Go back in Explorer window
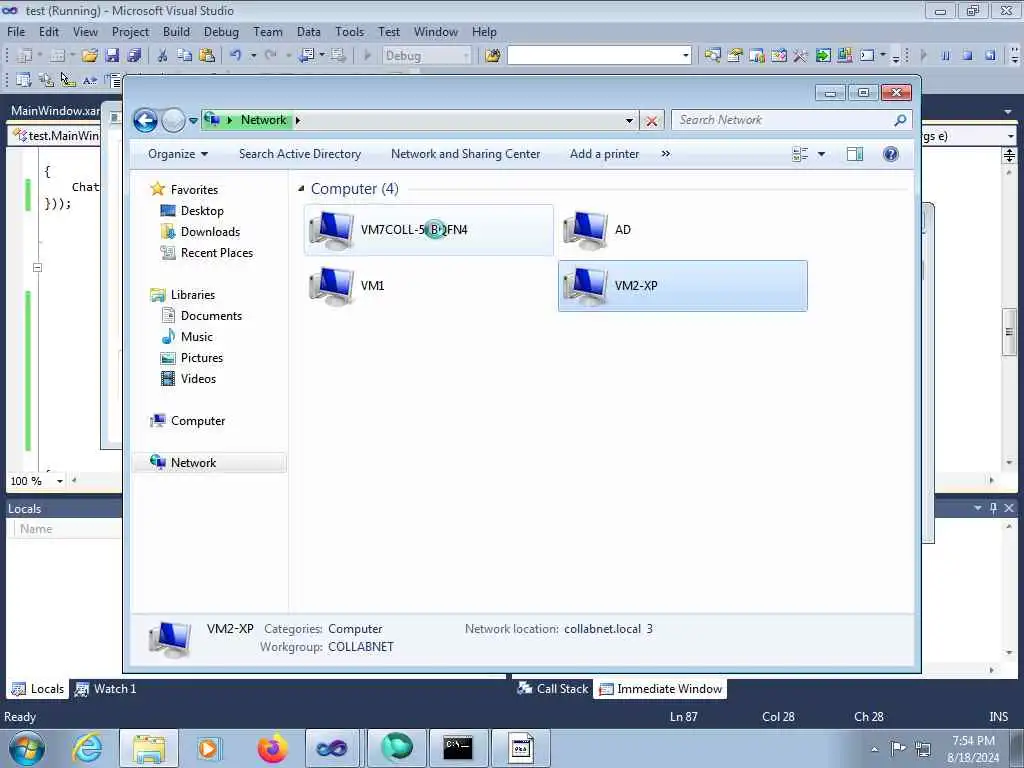The image size is (1024, 768). coord(146,120)
